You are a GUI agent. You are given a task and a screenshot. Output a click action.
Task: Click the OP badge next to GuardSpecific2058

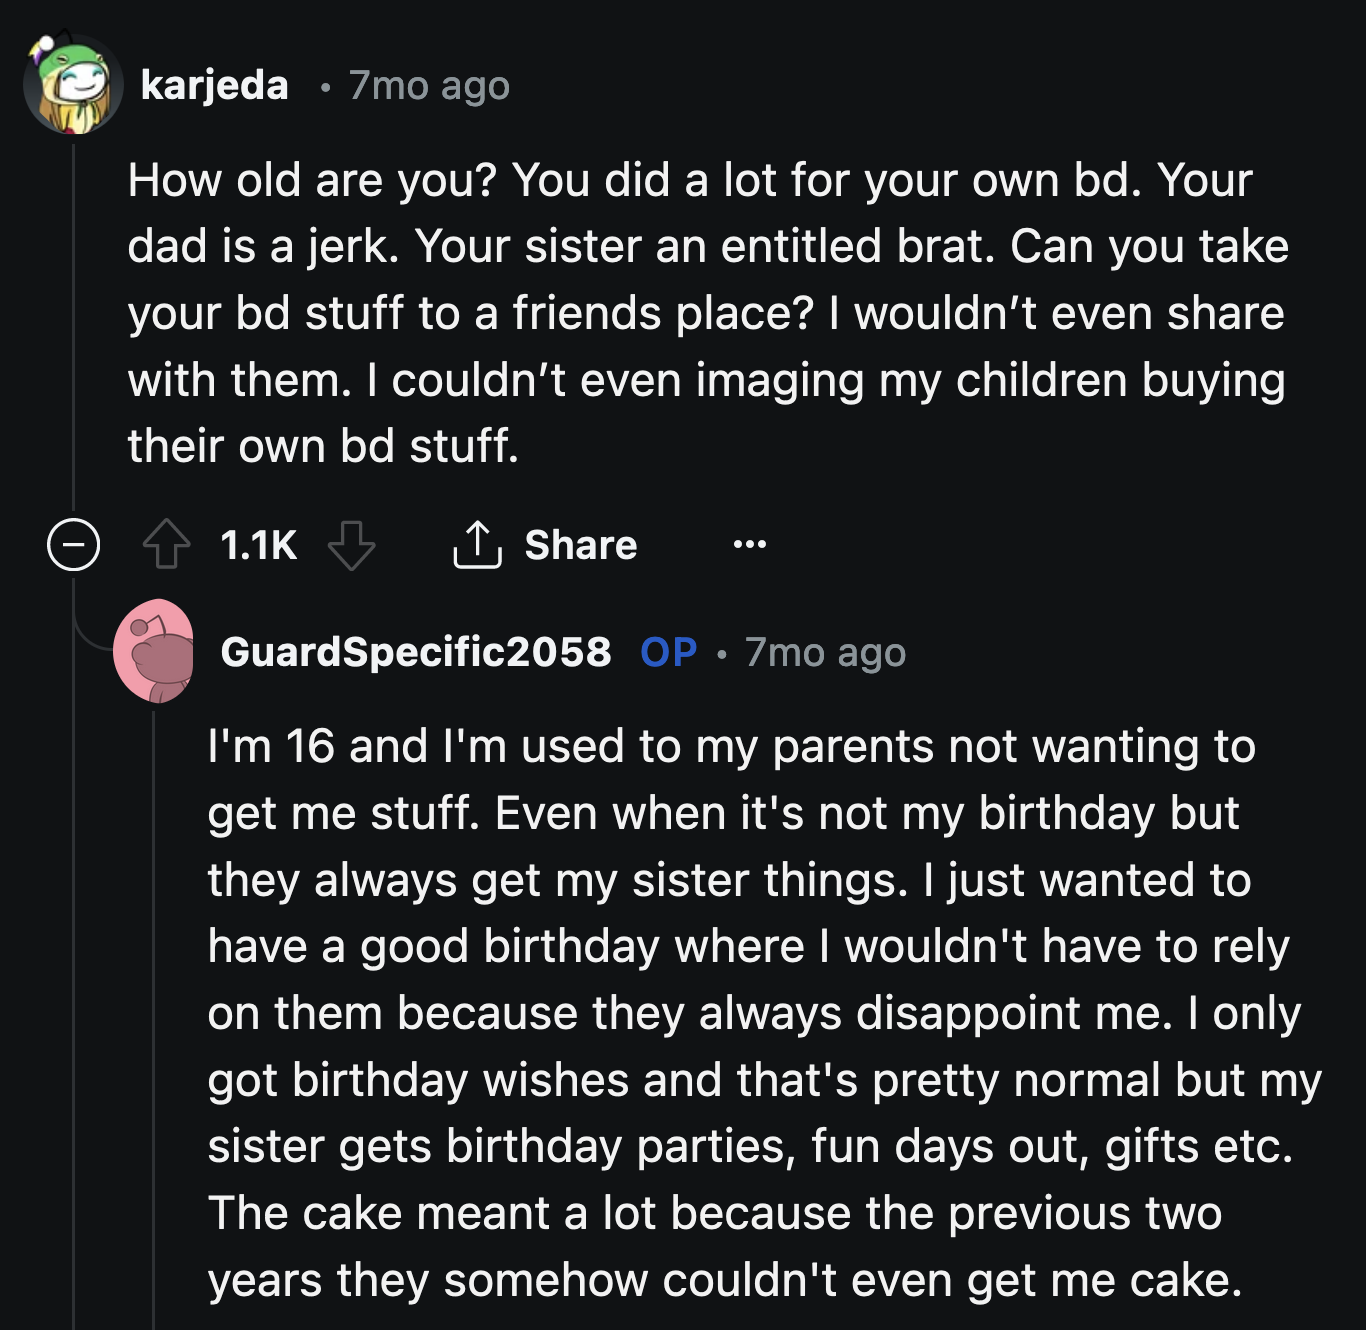pyautogui.click(x=667, y=653)
